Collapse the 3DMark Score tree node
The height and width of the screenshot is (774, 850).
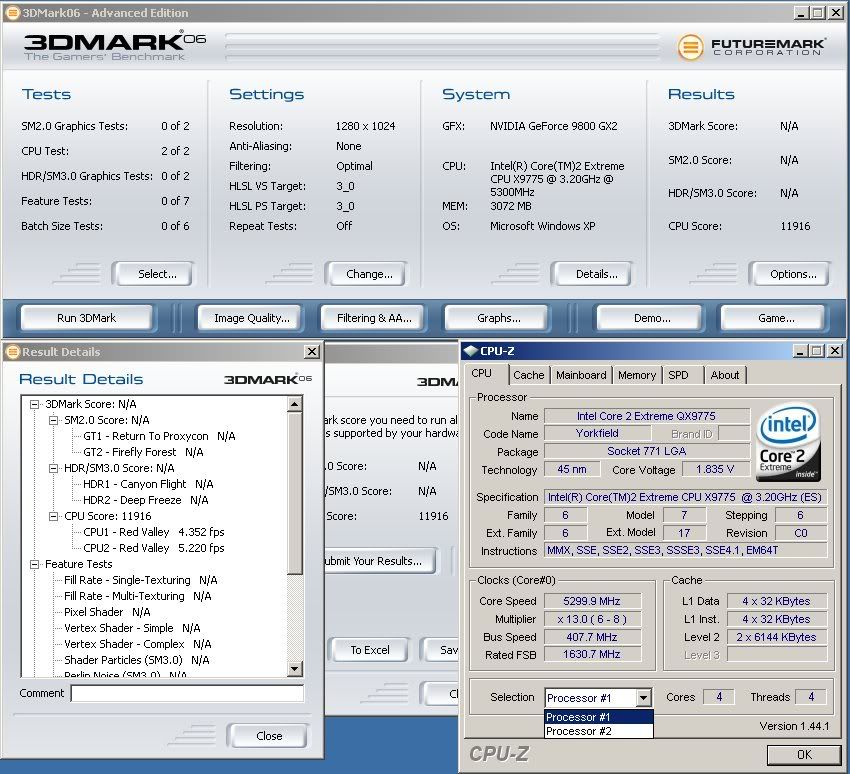[34, 404]
